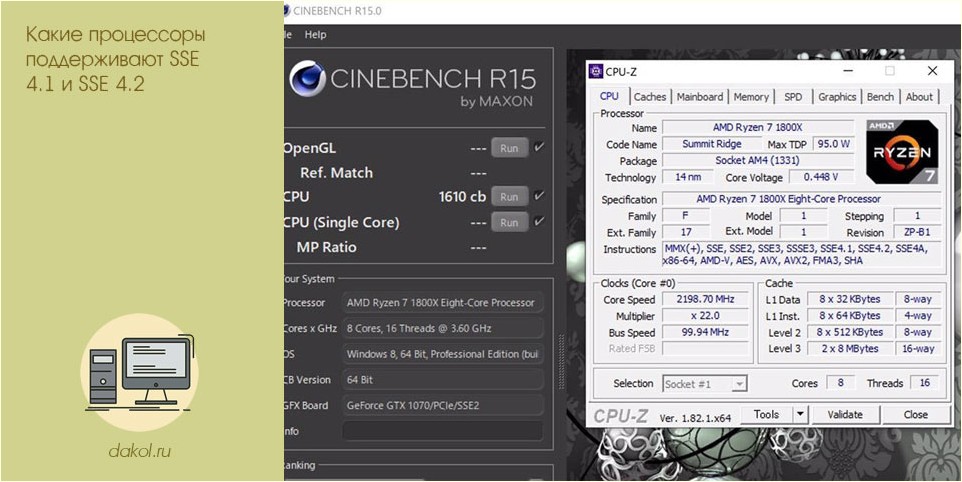The width and height of the screenshot is (962, 482).
Task: Click the 'AMD Ryzen 7 1800X' Name value
Action: [758, 128]
